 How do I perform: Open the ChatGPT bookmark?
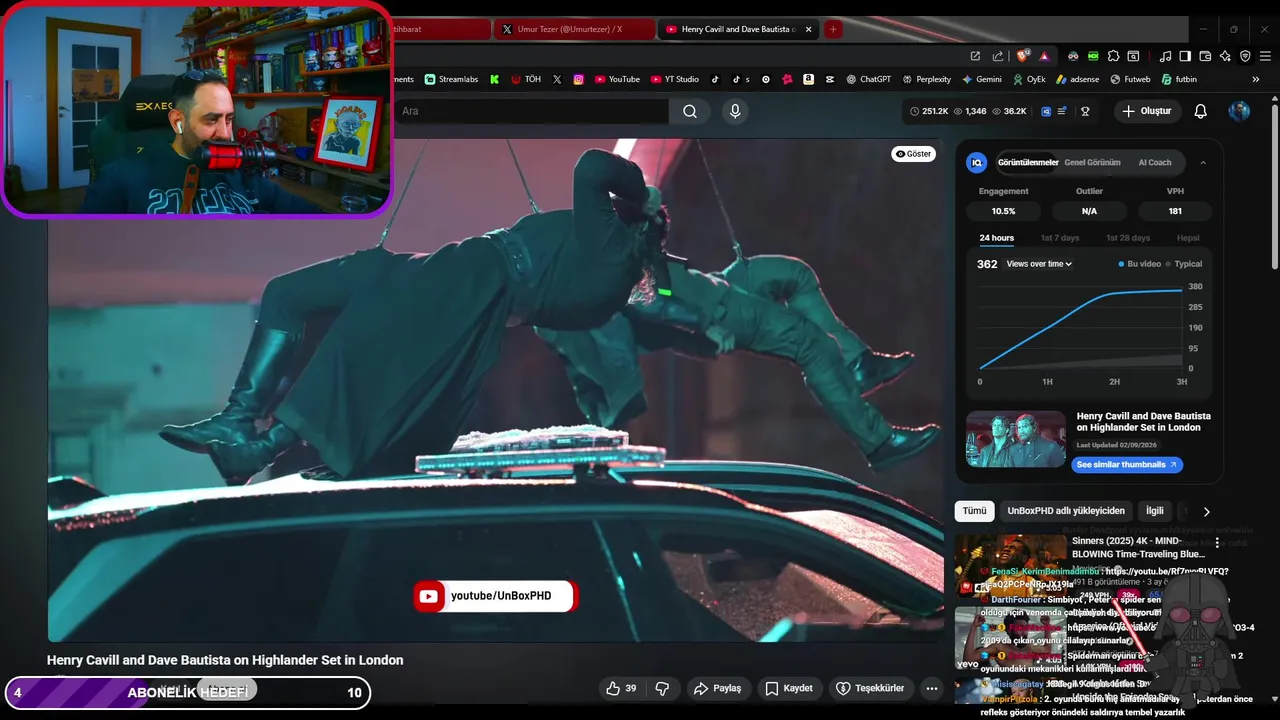pos(868,79)
